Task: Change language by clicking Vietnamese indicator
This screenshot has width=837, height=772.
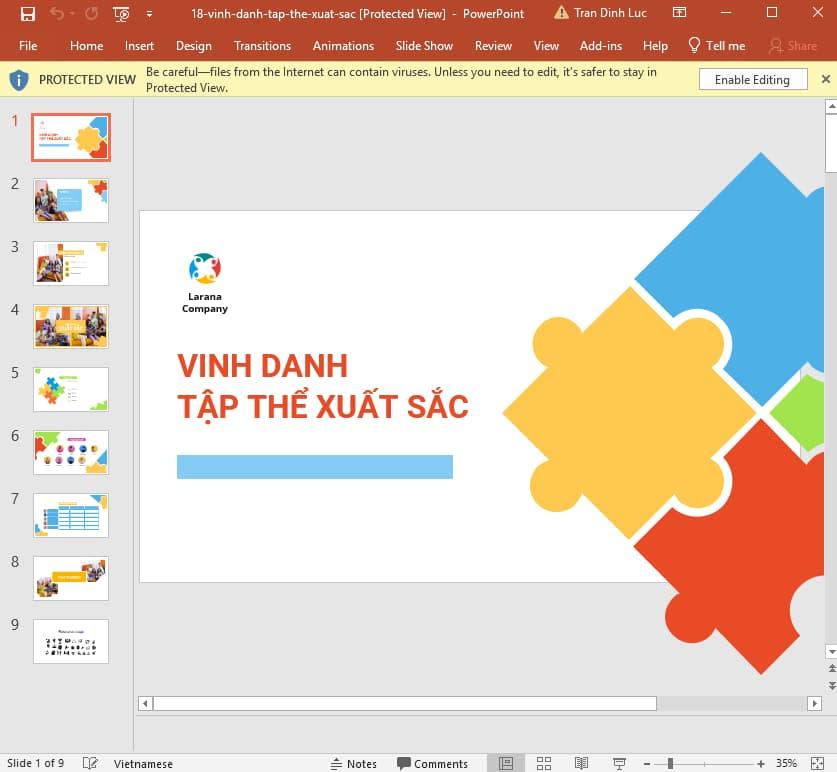Action: [x=143, y=763]
